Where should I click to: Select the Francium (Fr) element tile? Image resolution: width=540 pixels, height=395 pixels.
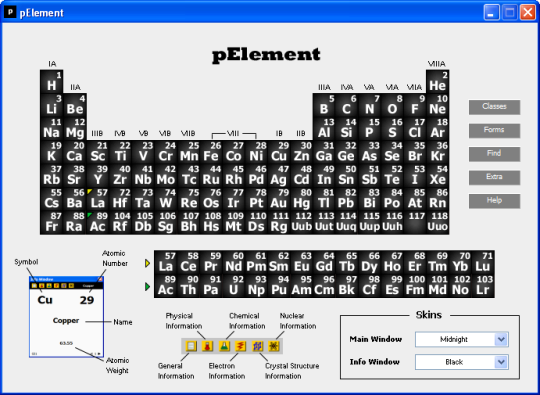52,222
